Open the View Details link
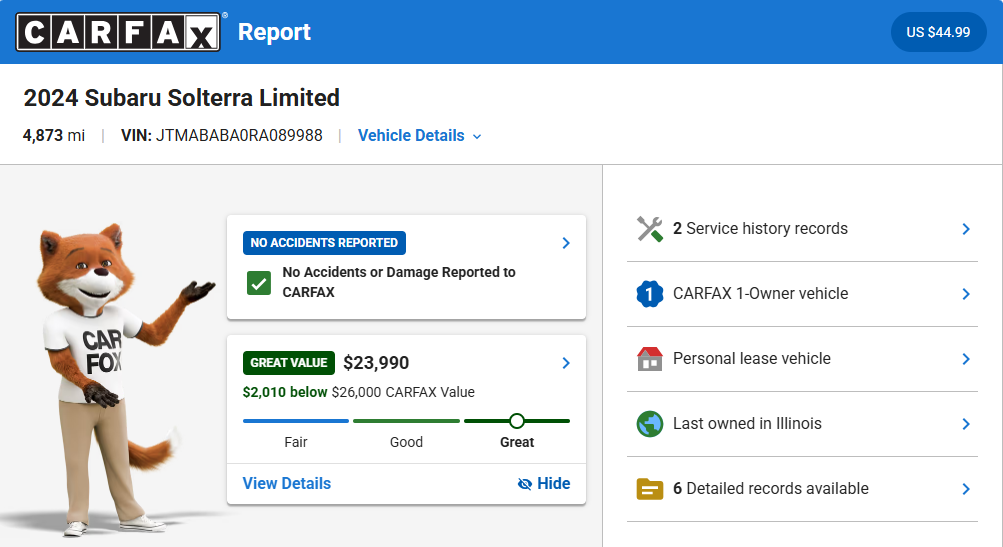Screen dimensions: 1003x547 [287, 484]
